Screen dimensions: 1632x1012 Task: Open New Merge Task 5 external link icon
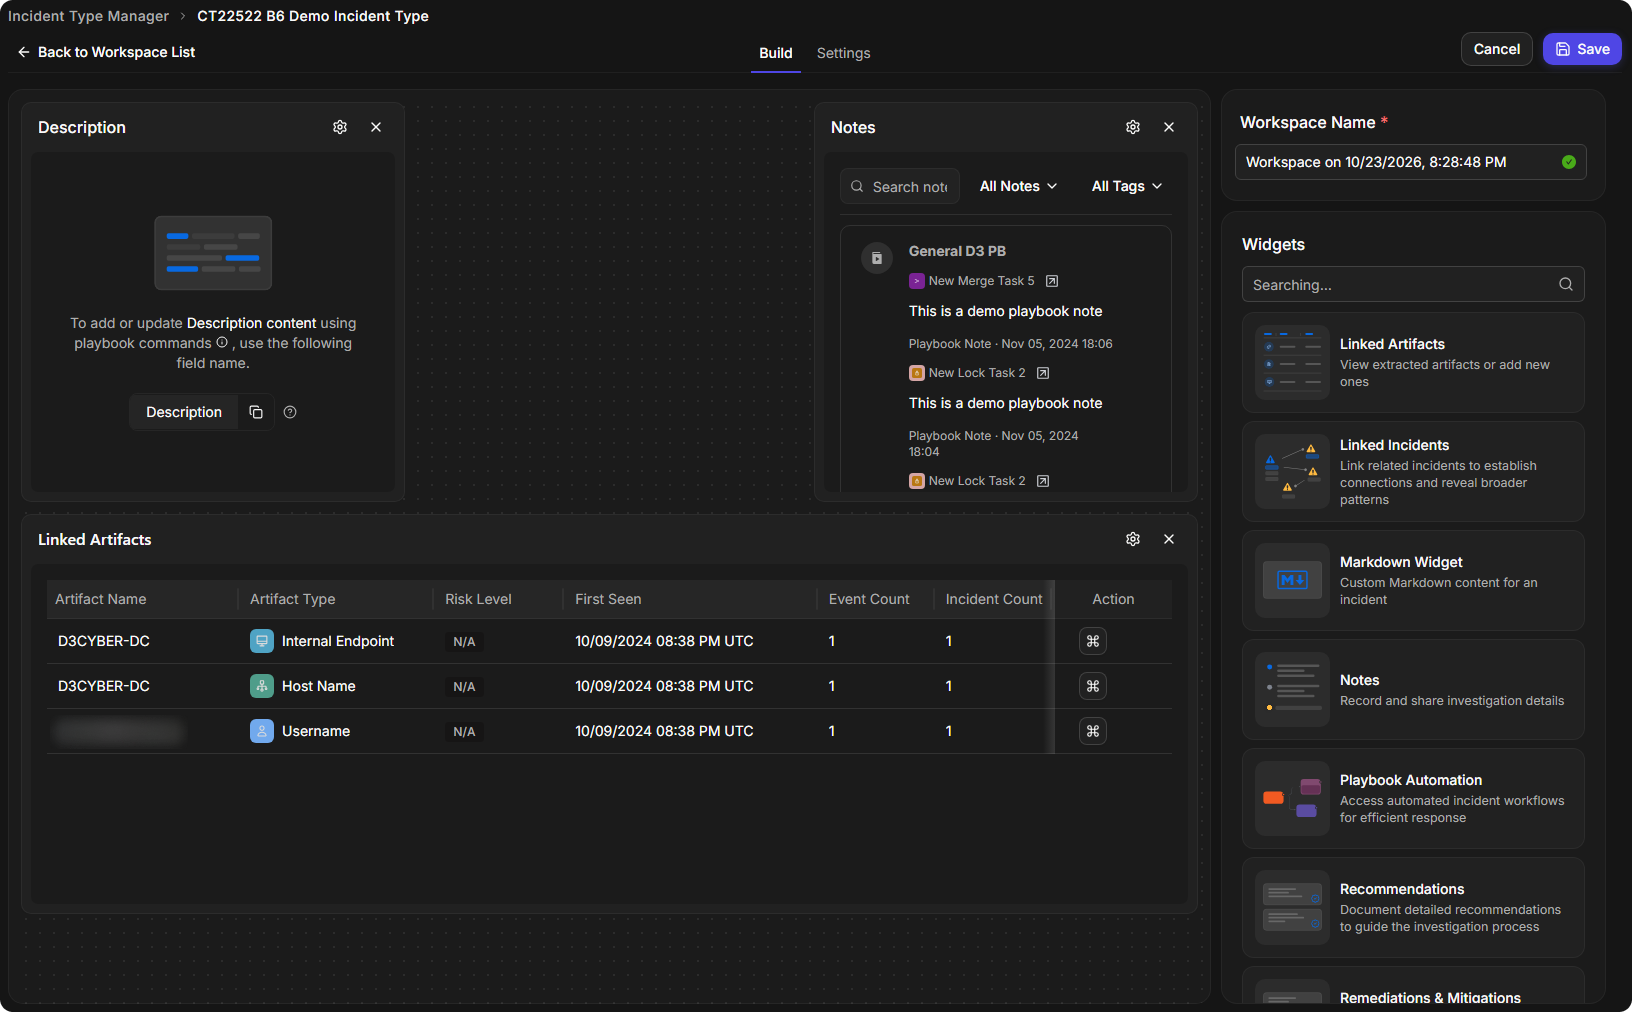(1052, 281)
